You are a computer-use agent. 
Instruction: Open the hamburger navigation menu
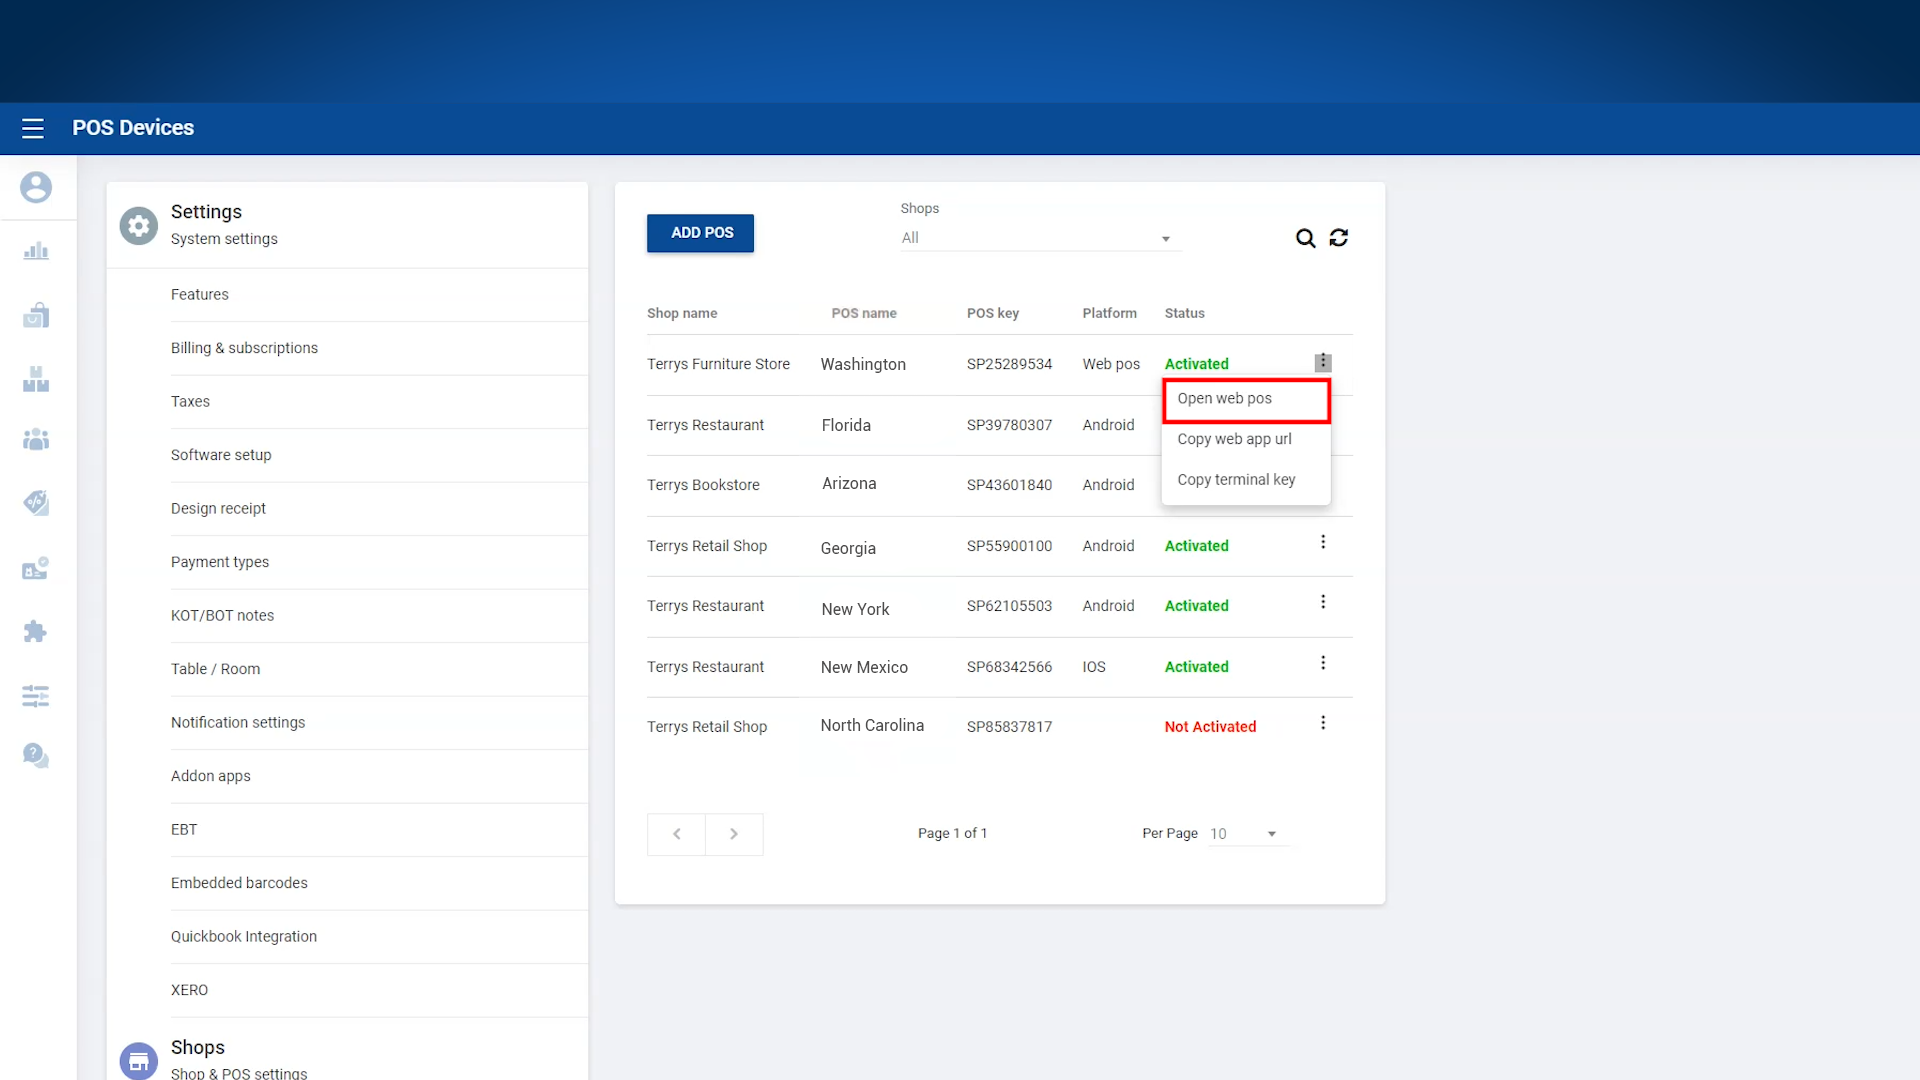33,128
